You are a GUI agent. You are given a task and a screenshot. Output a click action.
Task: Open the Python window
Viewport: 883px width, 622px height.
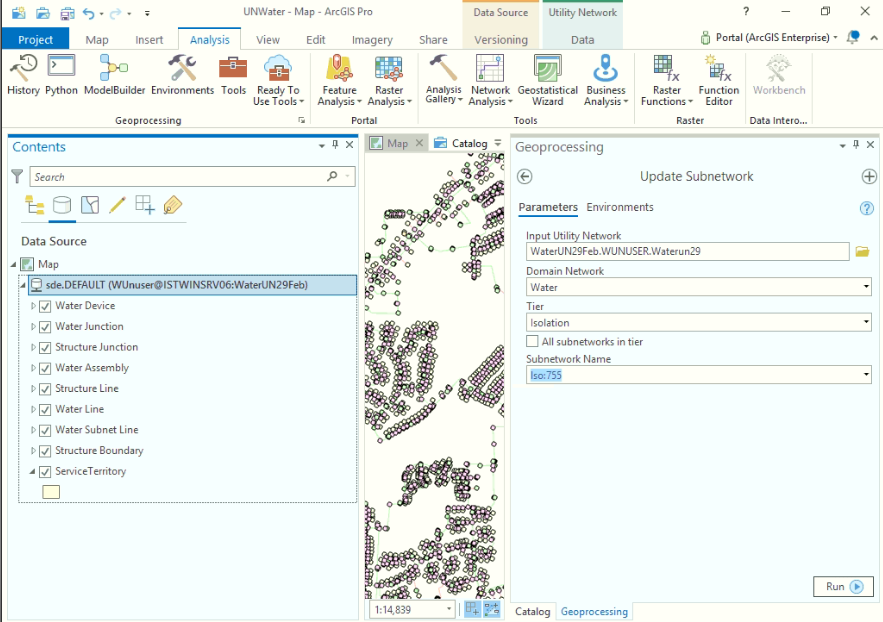pos(61,75)
